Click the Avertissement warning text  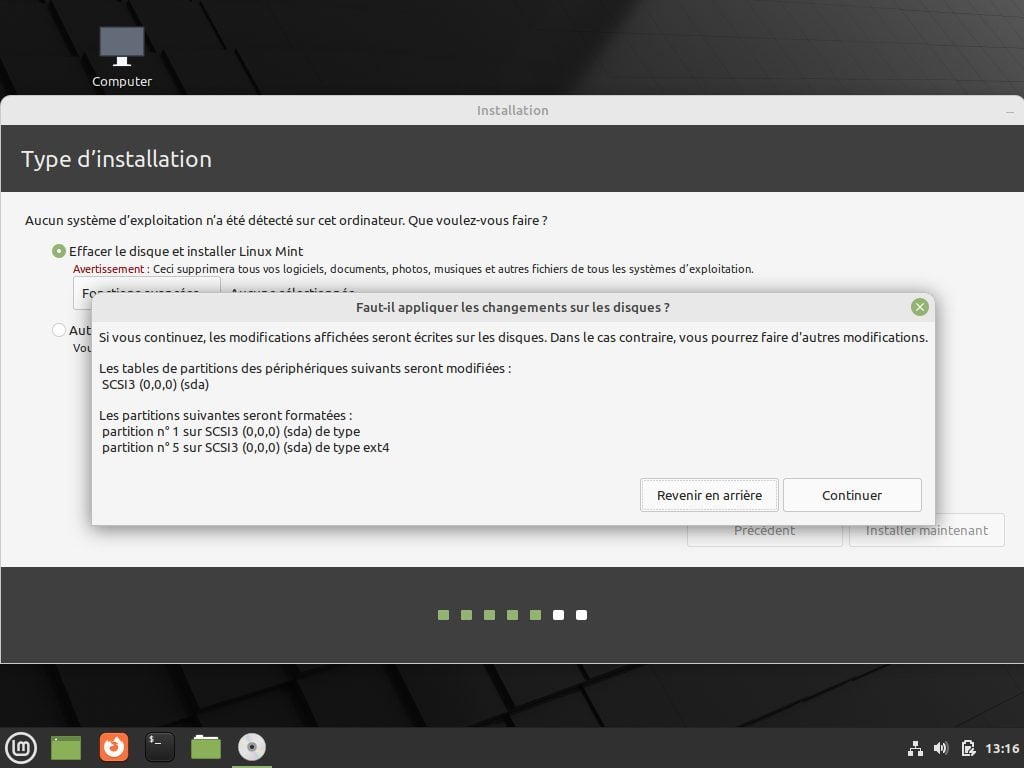pos(108,269)
